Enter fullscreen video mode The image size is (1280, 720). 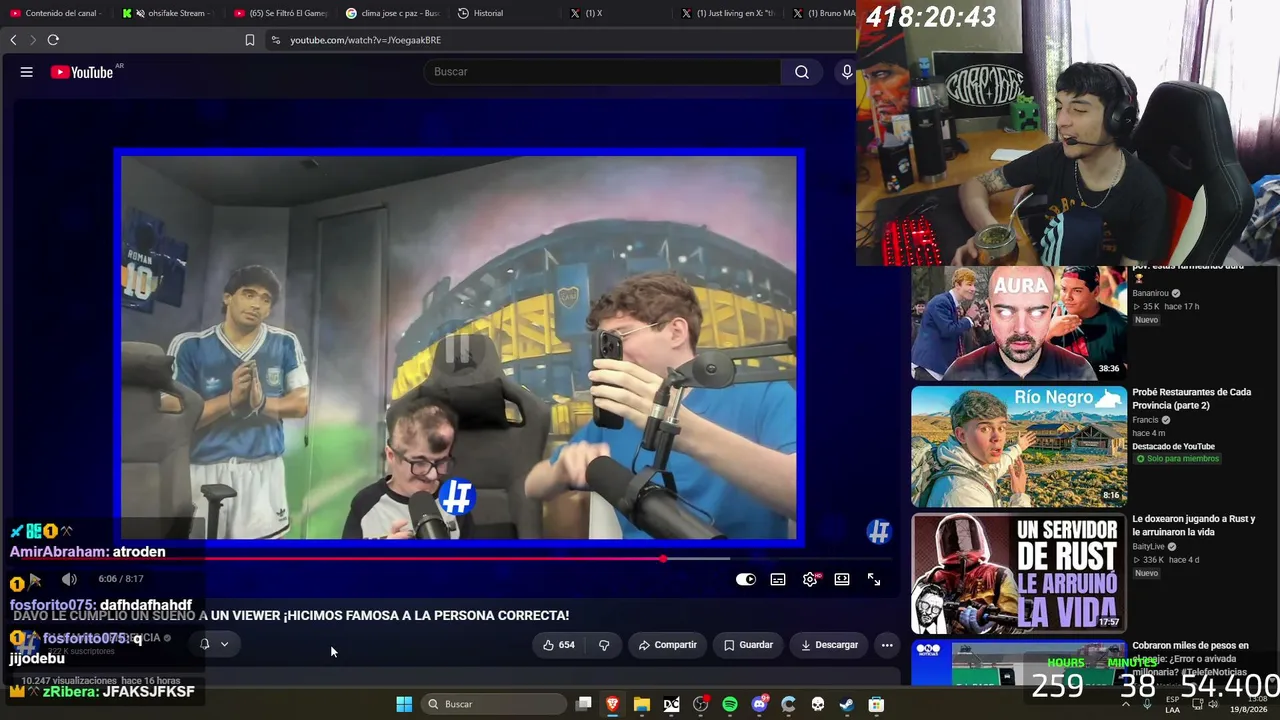coord(874,579)
